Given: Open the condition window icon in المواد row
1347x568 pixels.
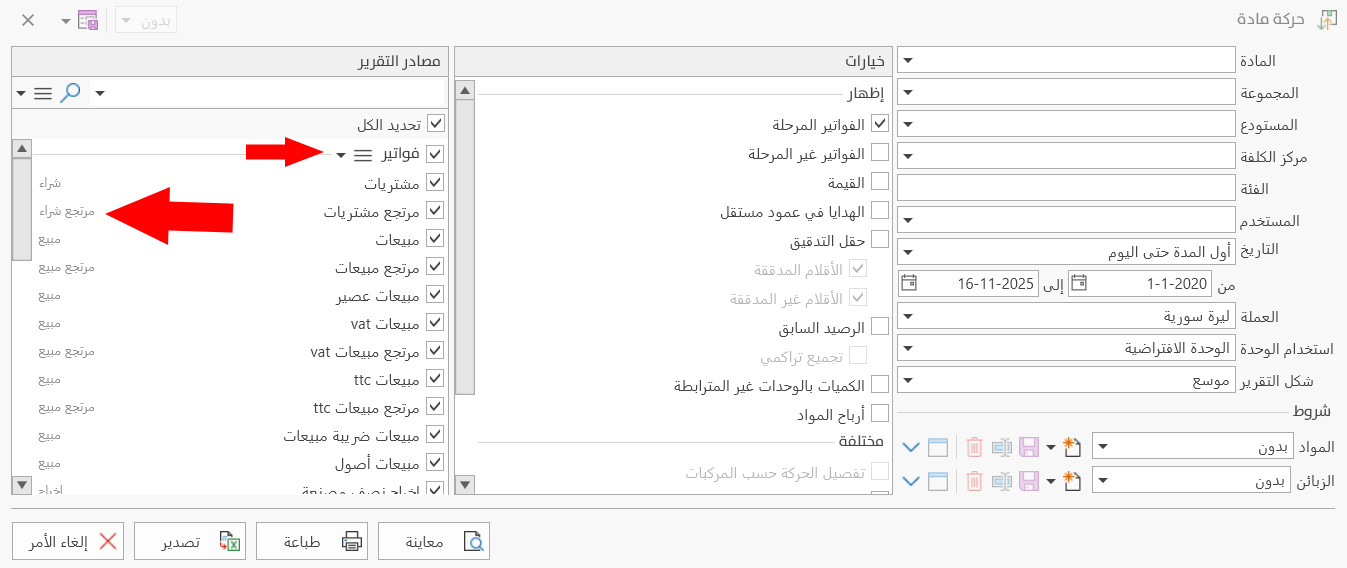Looking at the screenshot, I should 938,447.
